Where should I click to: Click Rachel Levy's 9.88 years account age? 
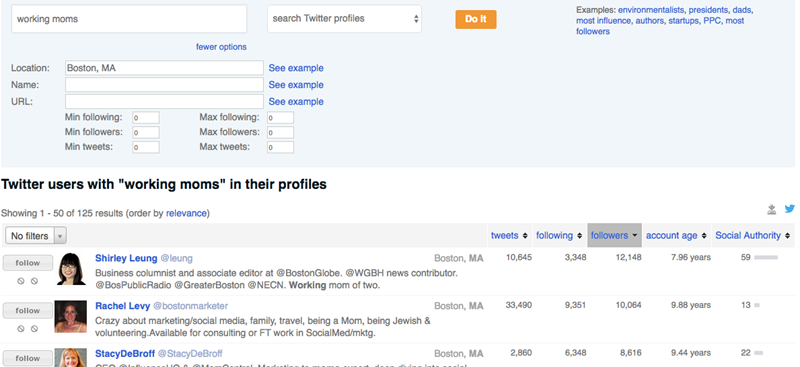coord(691,305)
